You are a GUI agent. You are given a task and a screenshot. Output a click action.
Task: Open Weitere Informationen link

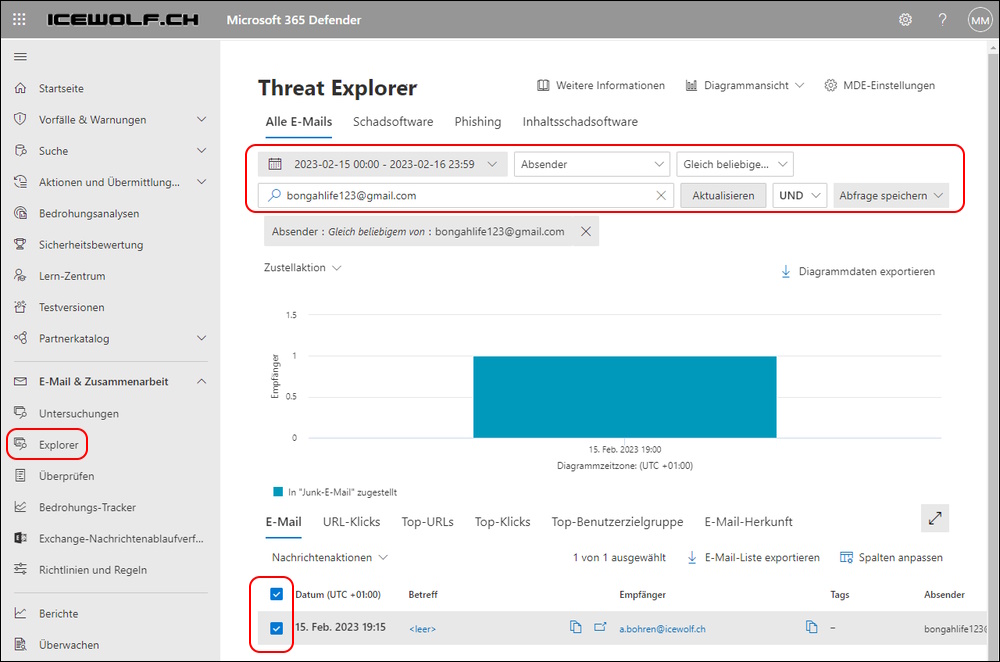click(x=601, y=85)
